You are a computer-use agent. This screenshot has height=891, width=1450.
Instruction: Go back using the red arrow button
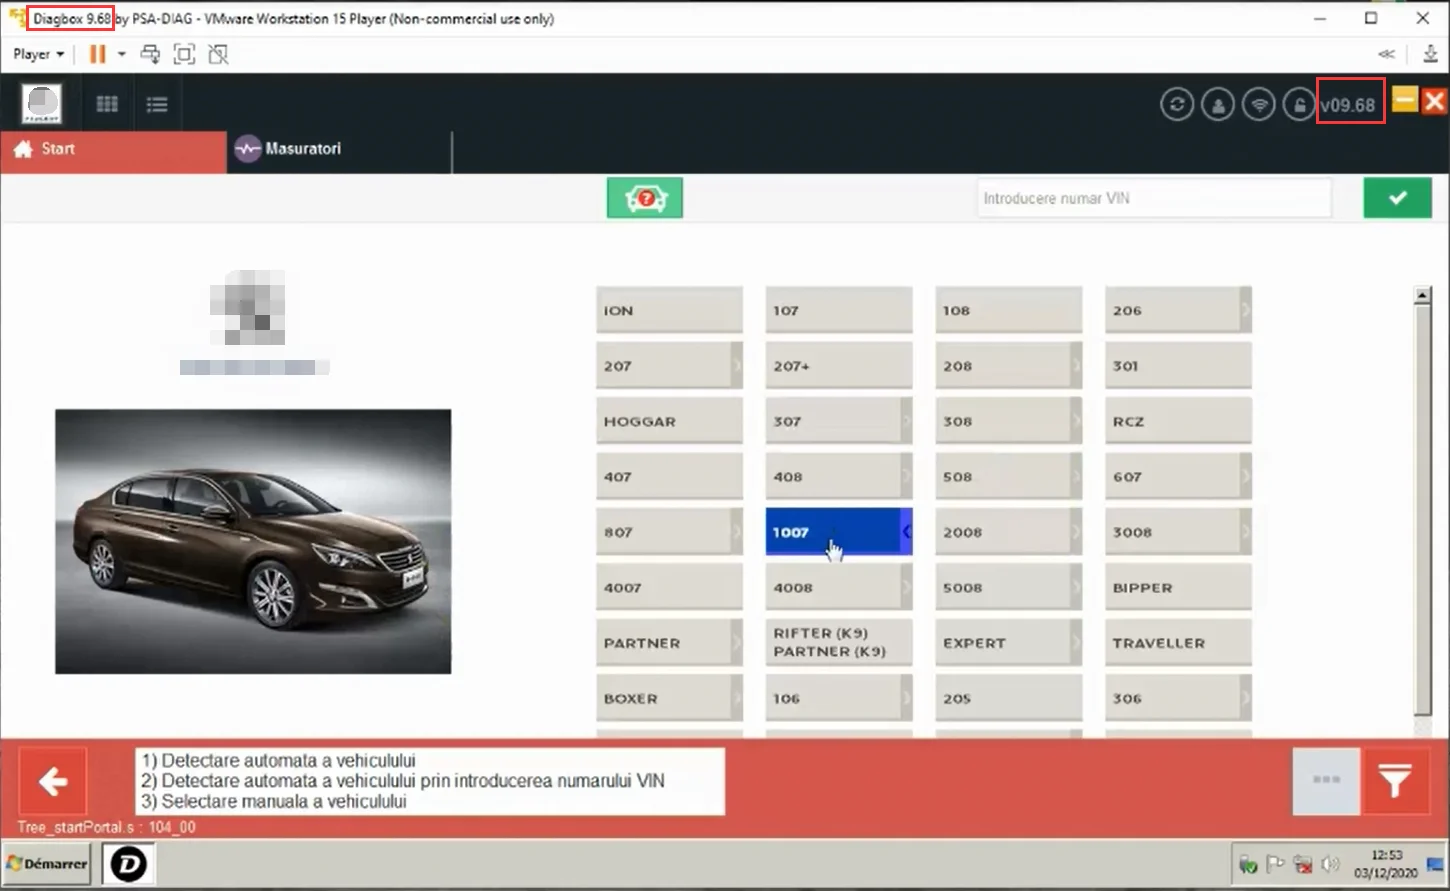coord(53,781)
